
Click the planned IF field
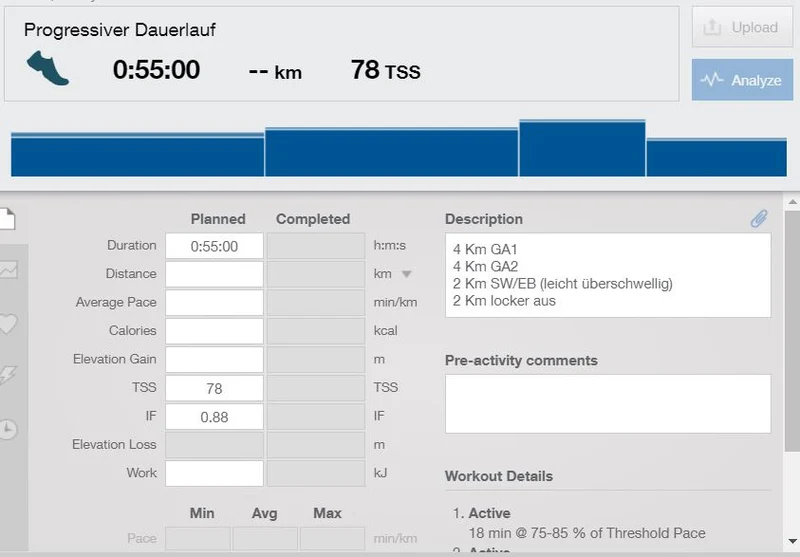pyautogui.click(x=214, y=417)
